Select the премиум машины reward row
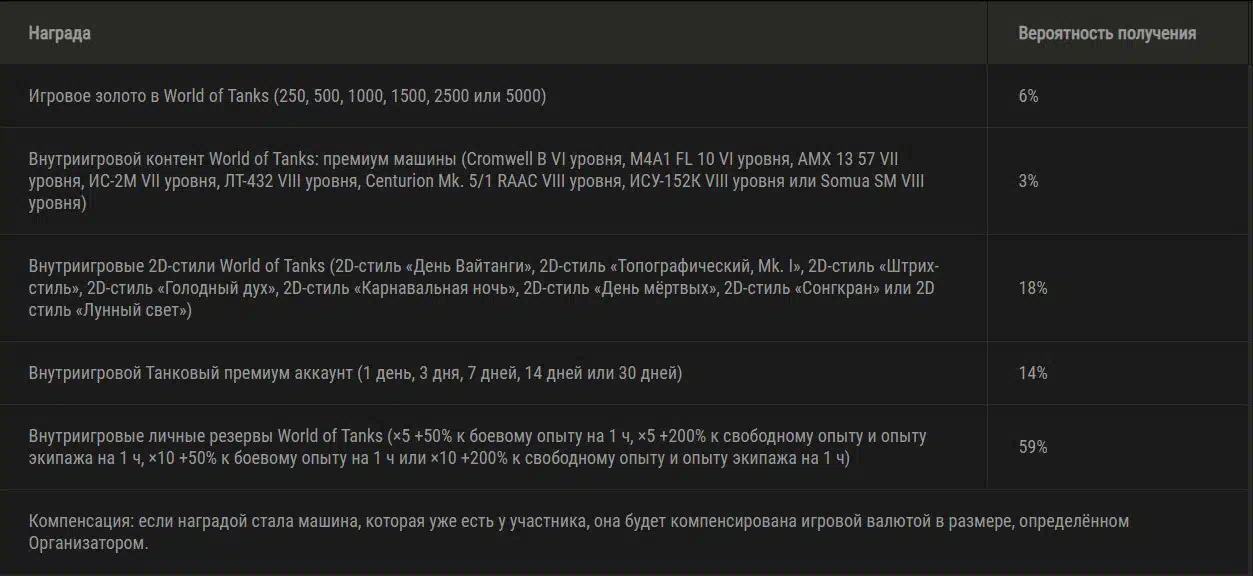The image size is (1253, 576). click(626, 181)
